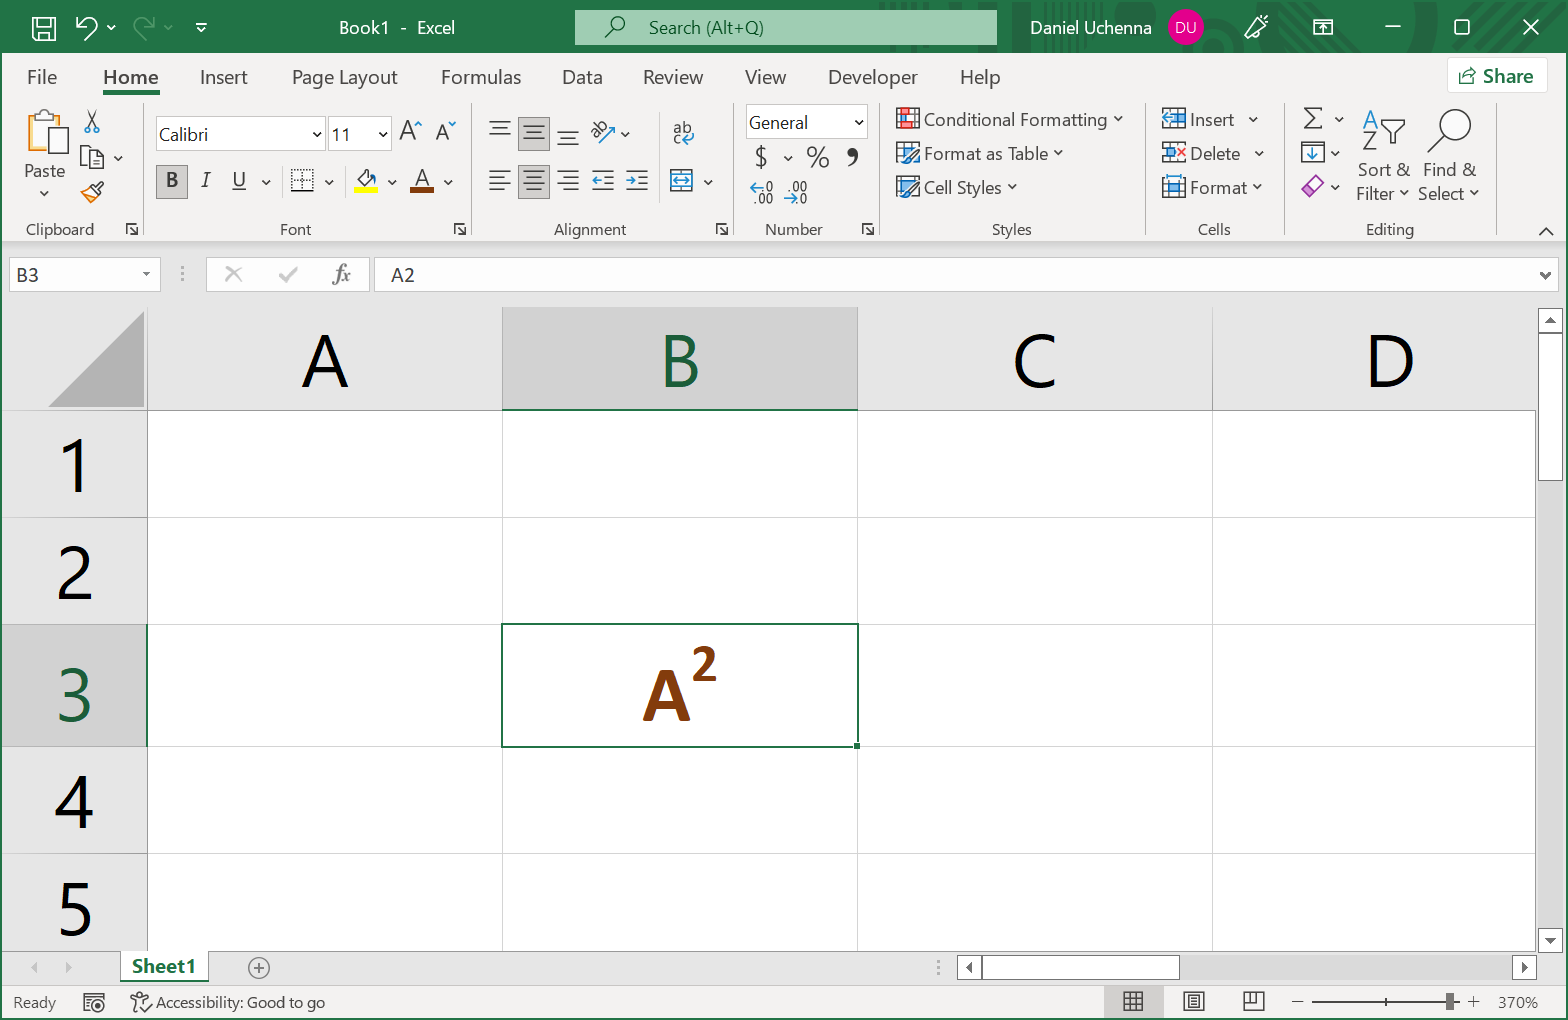Image resolution: width=1568 pixels, height=1020 pixels.
Task: Click the Wrap Text icon
Action: [x=683, y=132]
